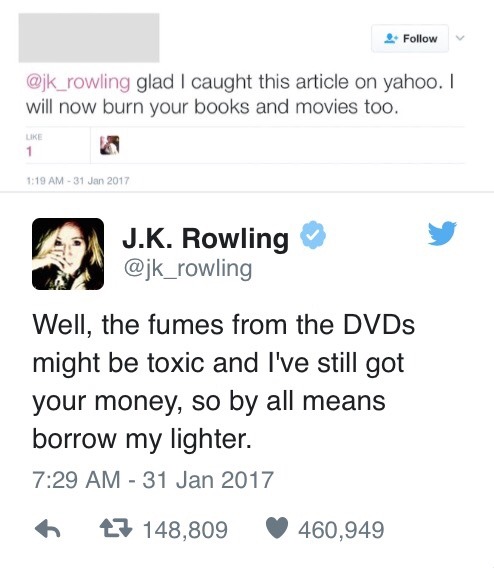Image resolution: width=494 pixels, height=568 pixels.
Task: Click the @jk_rowling mention in the first tweet
Action: click(x=78, y=82)
